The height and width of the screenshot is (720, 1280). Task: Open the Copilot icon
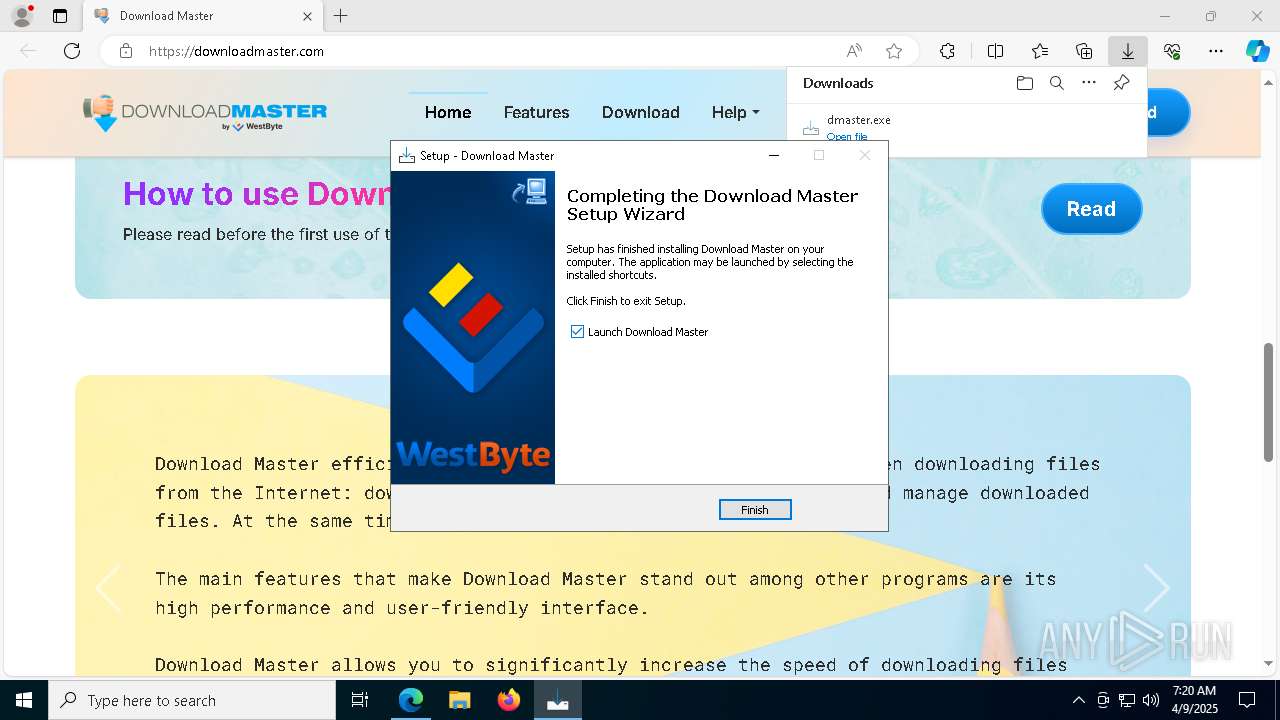click(x=1257, y=51)
